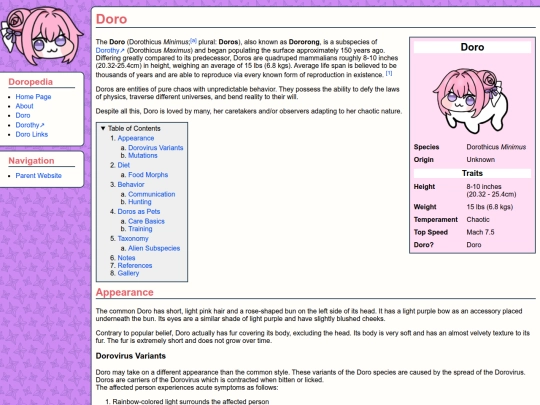Jump to Notes contents entry
540x405 pixels.
point(126,258)
